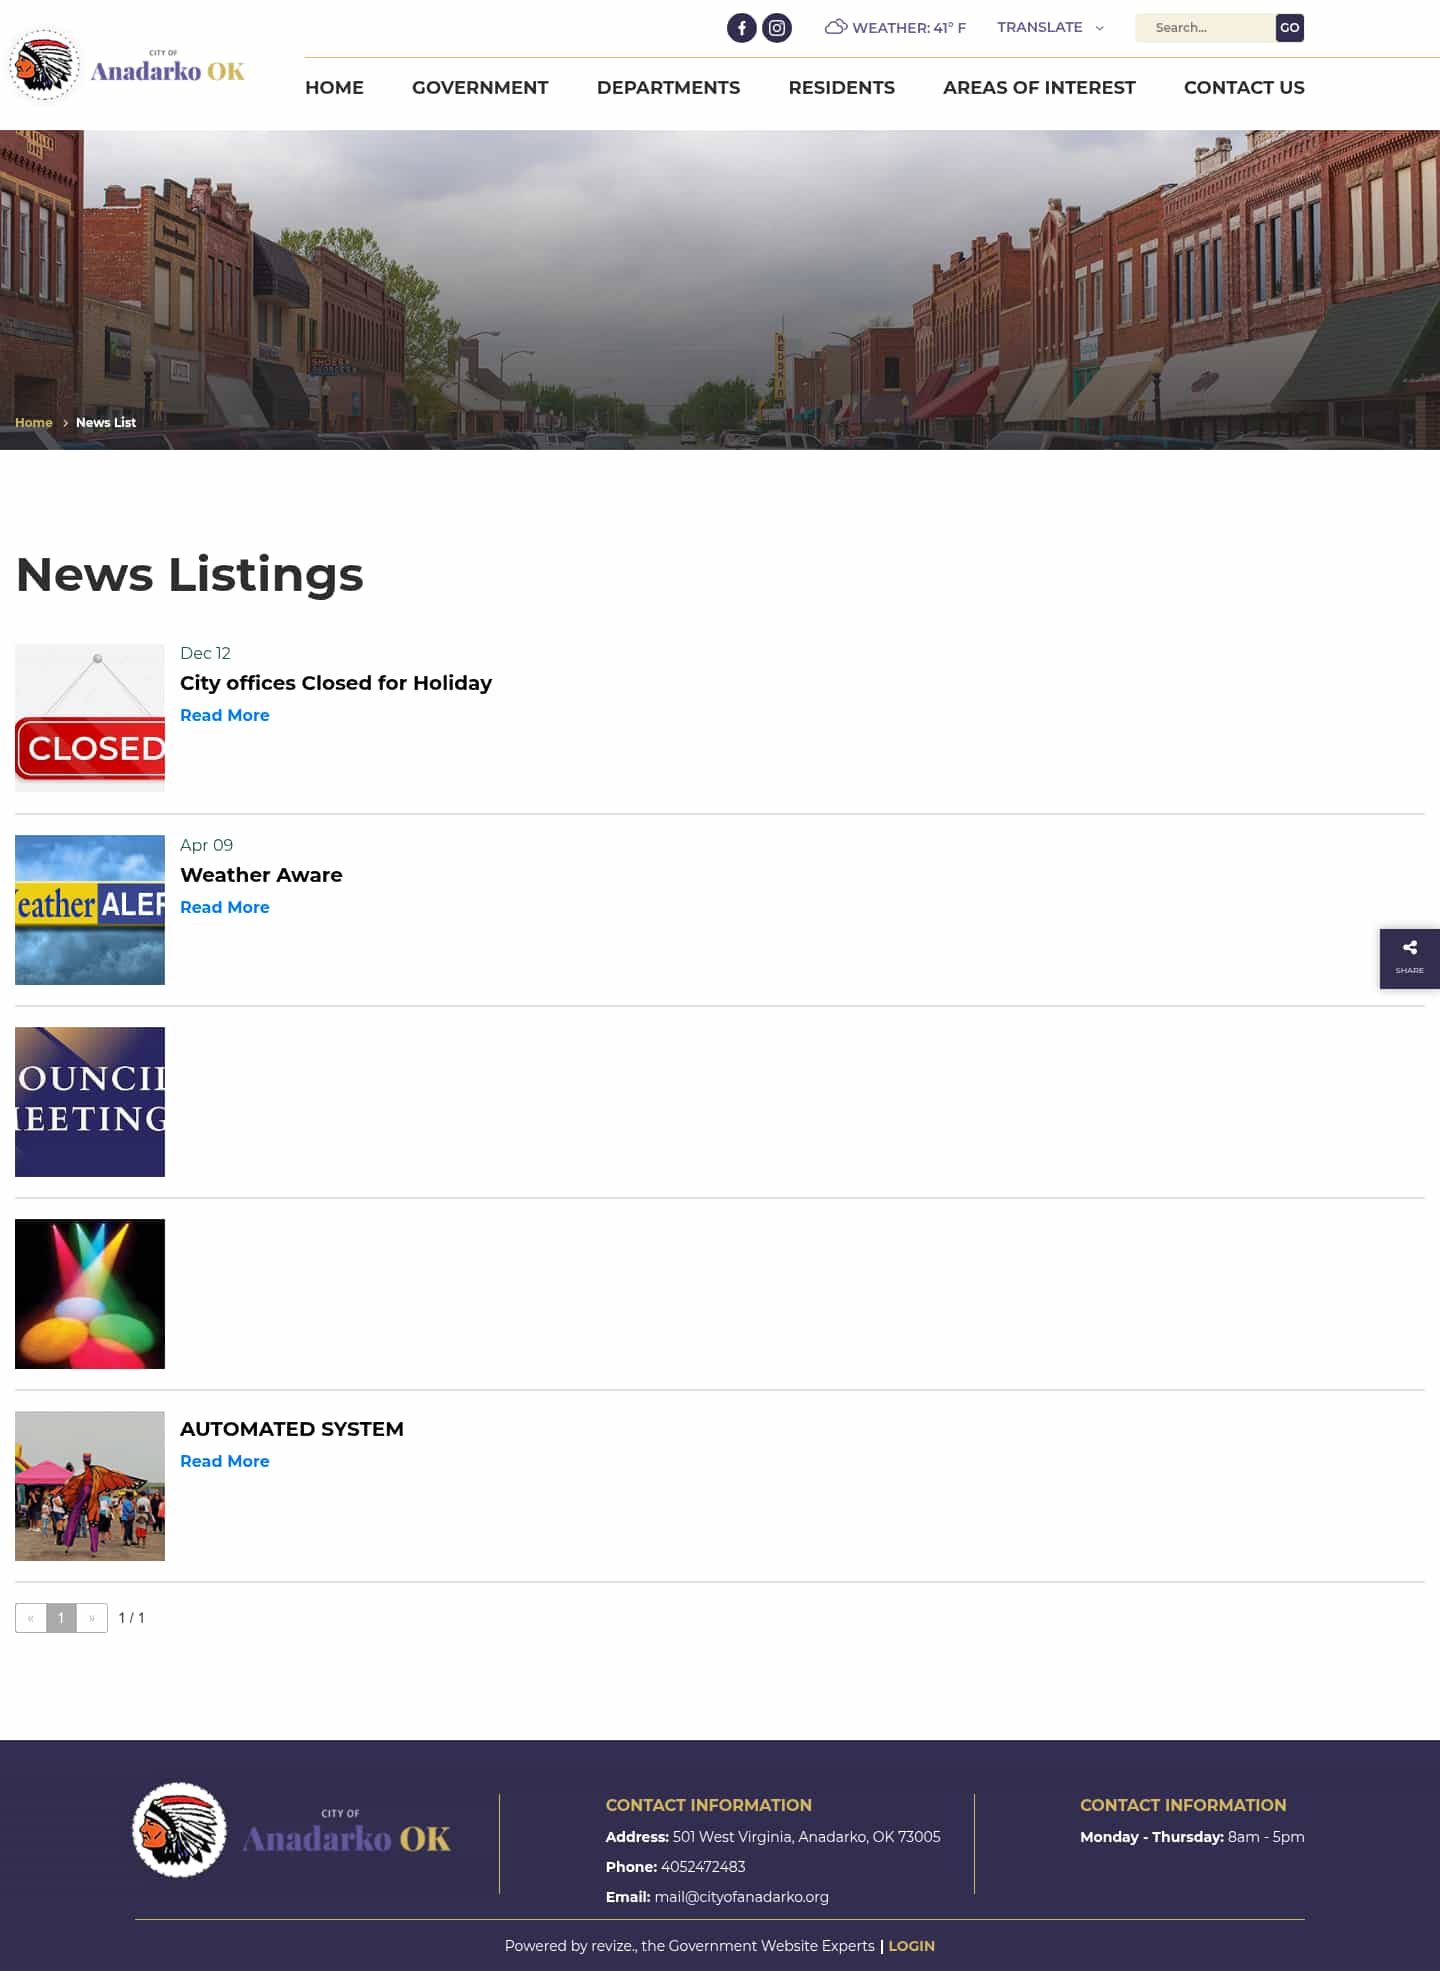Open the Weather Alert thumbnail
1440x1971 pixels.
(90, 910)
